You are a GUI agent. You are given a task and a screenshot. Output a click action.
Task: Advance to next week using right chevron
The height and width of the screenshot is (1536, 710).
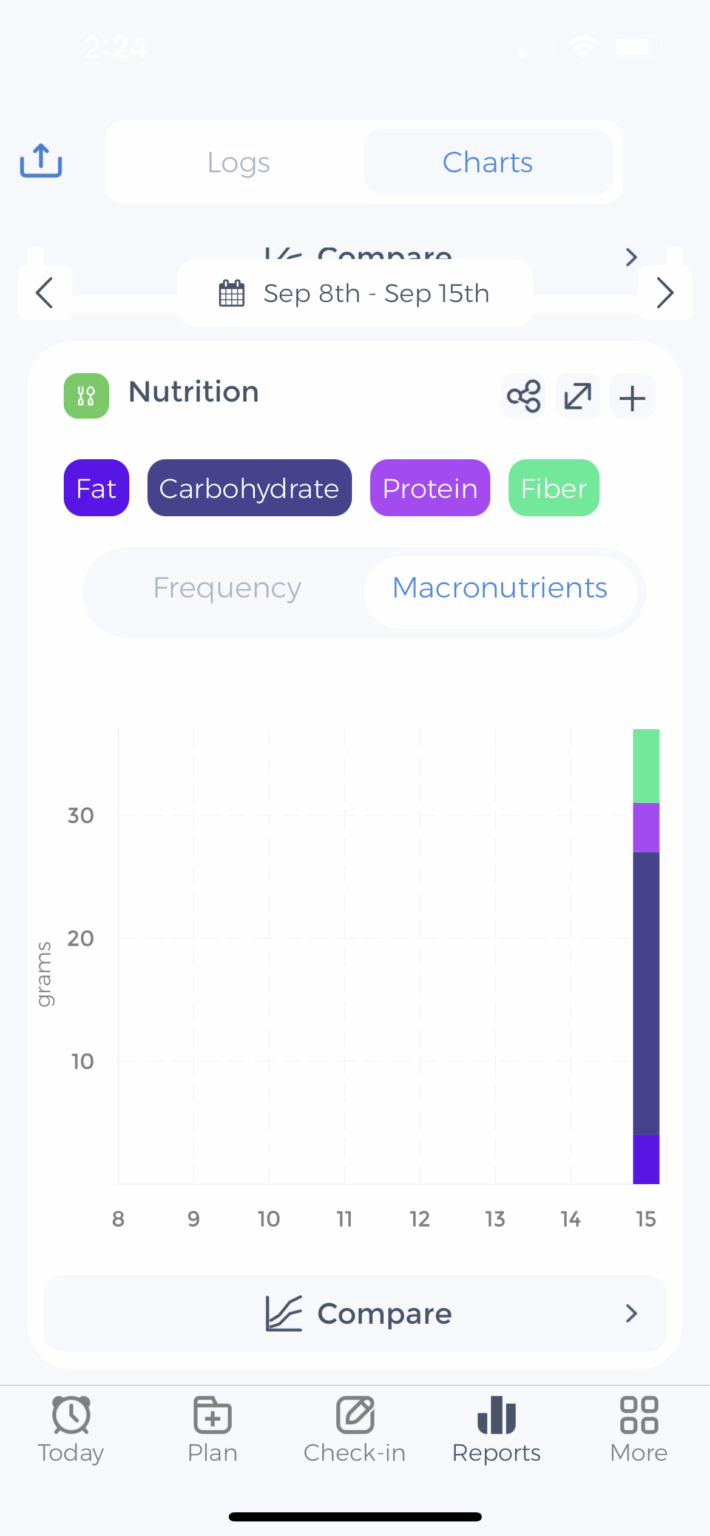coord(665,292)
